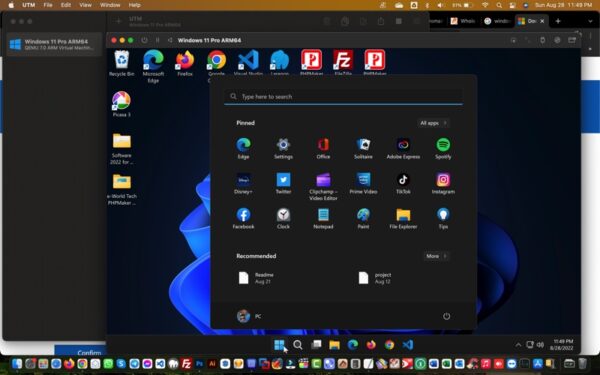Open File Explorer from the Windows taskbar
Screen dimensions: 600x375
point(334,345)
